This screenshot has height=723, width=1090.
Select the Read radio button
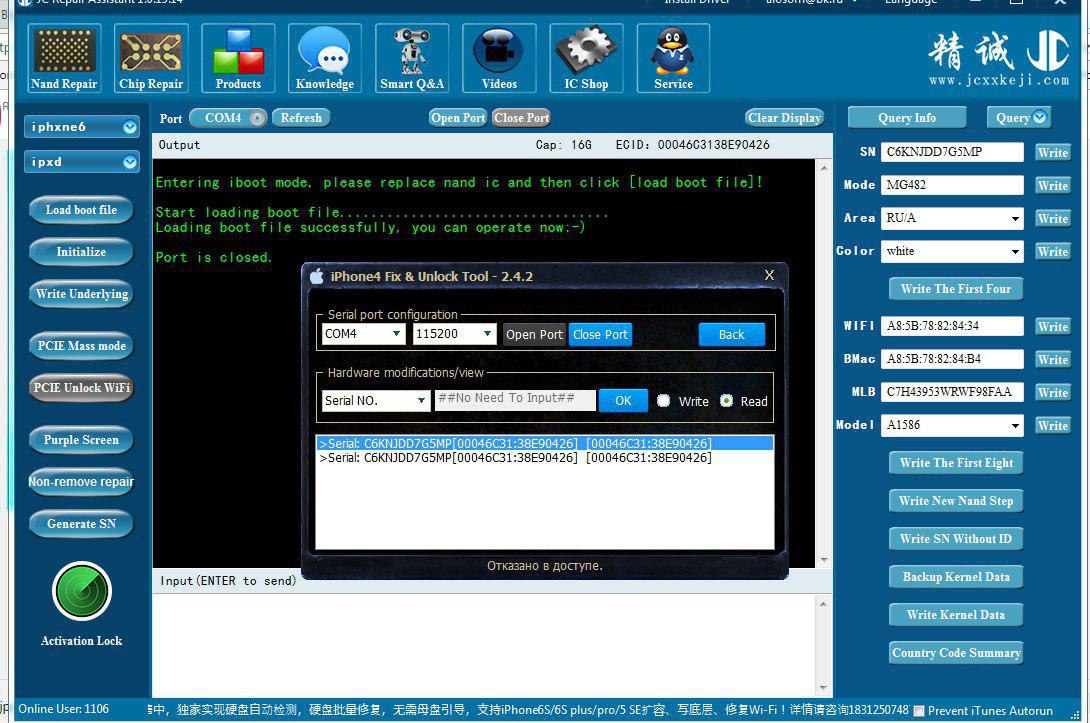pyautogui.click(x=726, y=401)
